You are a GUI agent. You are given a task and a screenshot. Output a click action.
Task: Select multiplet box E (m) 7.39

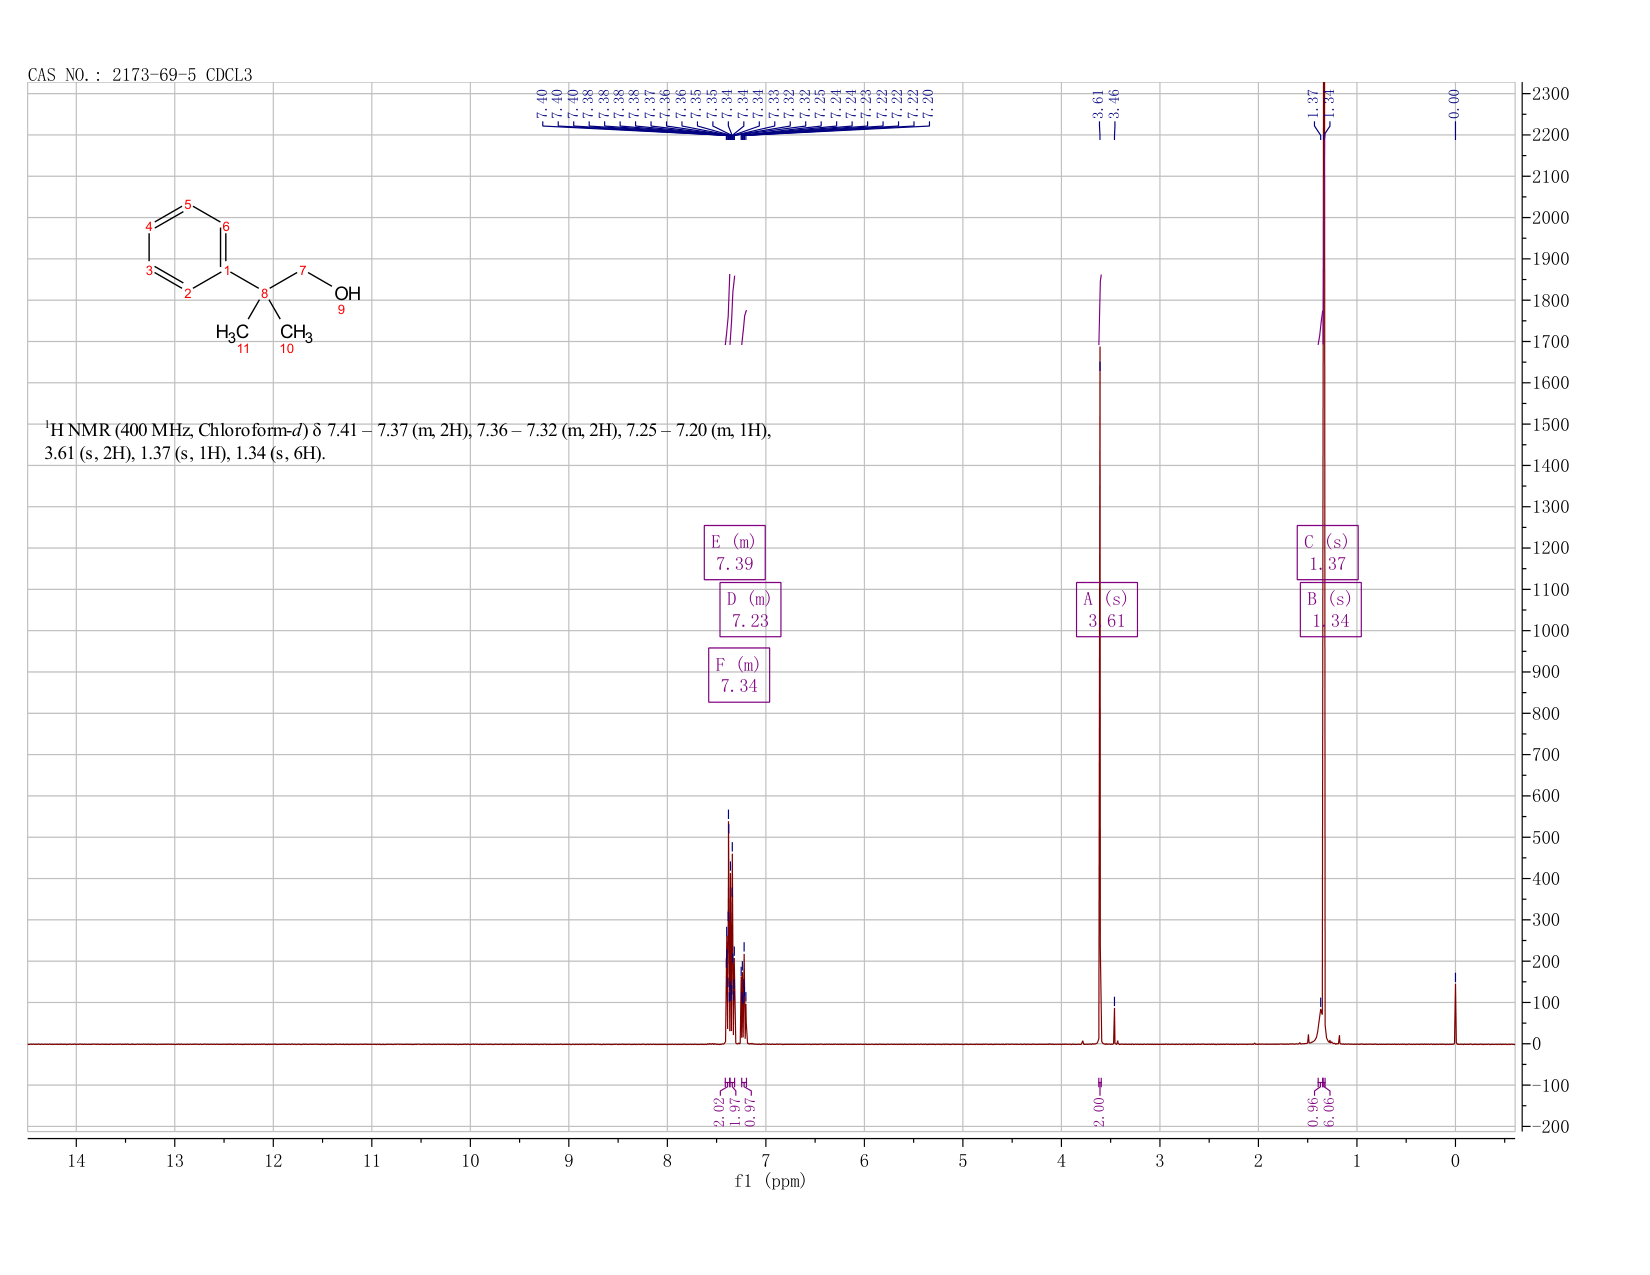(x=735, y=552)
